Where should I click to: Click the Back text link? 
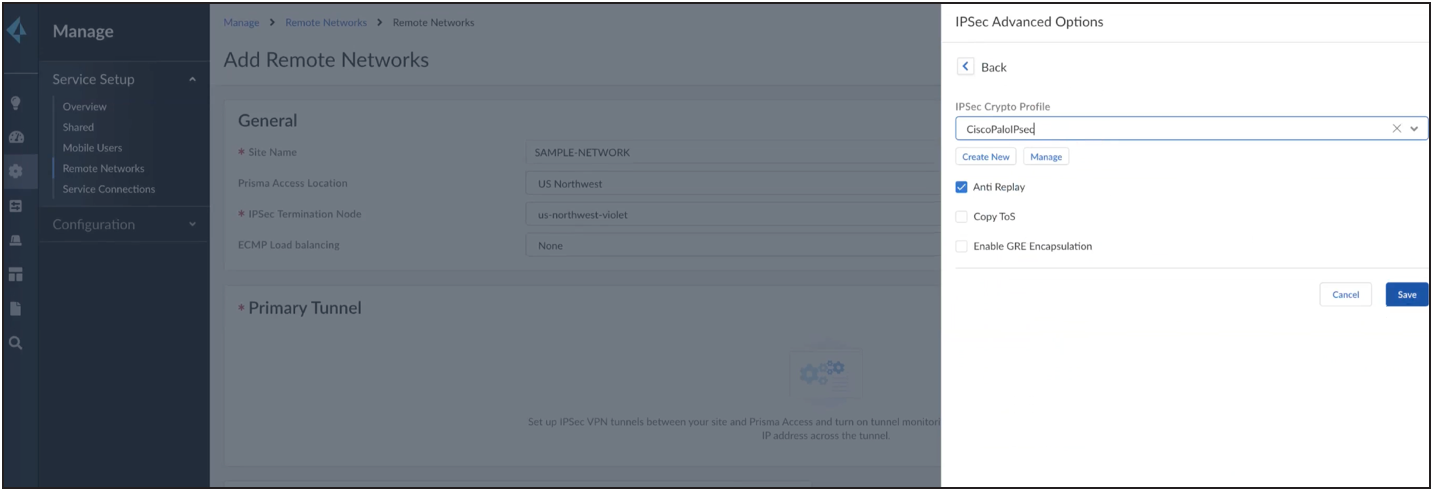tap(994, 67)
